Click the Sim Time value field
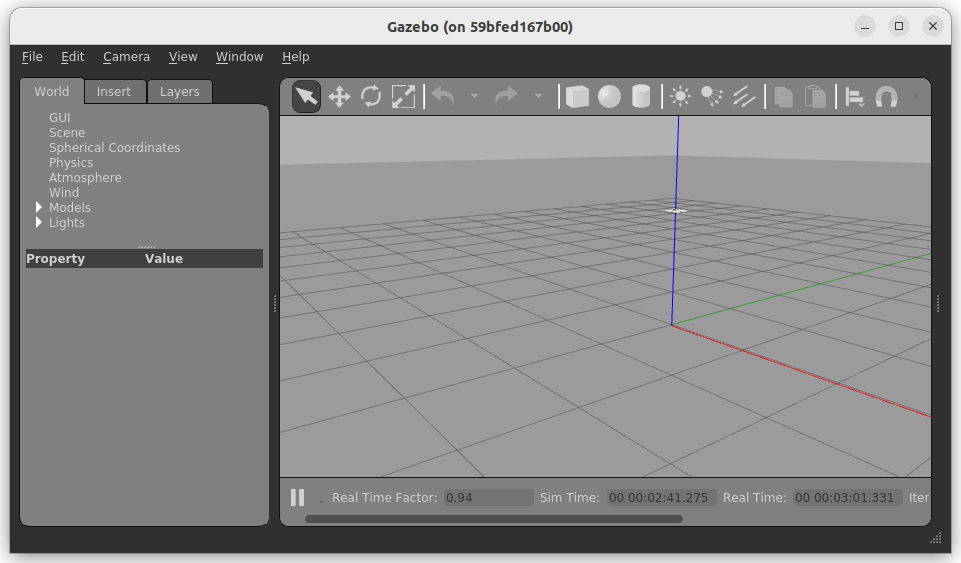Screen dimensions: 961x563 661,497
